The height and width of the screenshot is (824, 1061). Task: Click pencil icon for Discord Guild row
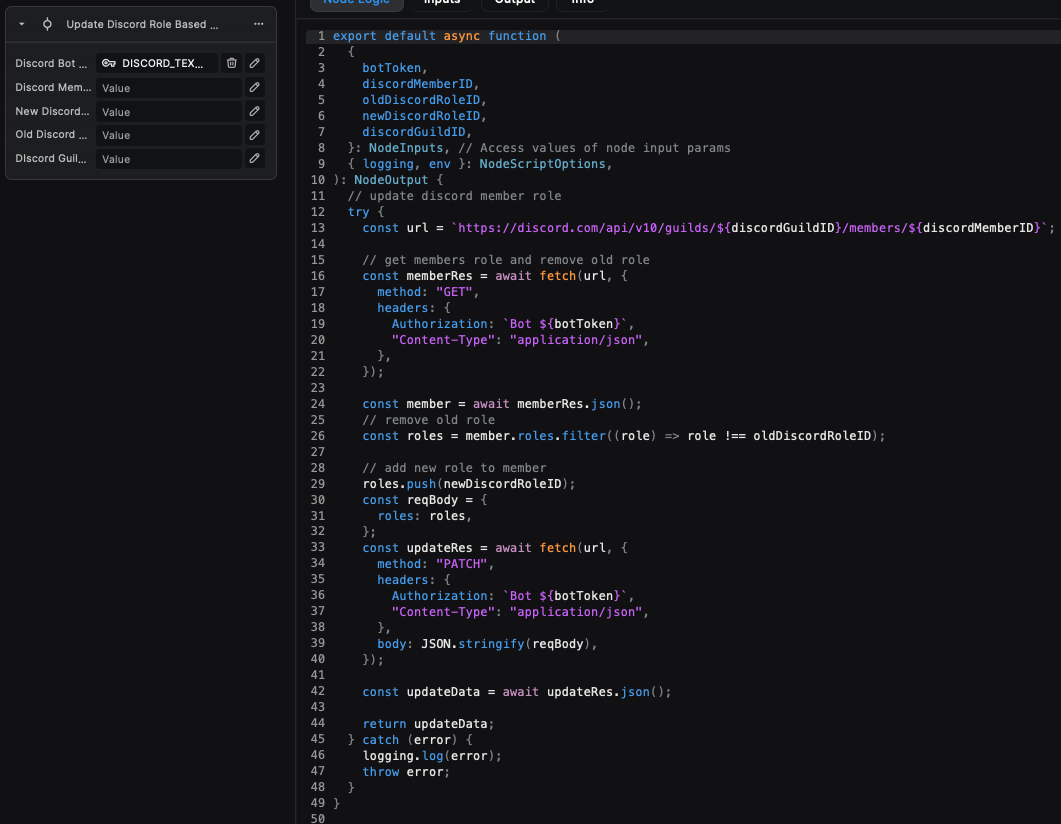coord(255,158)
